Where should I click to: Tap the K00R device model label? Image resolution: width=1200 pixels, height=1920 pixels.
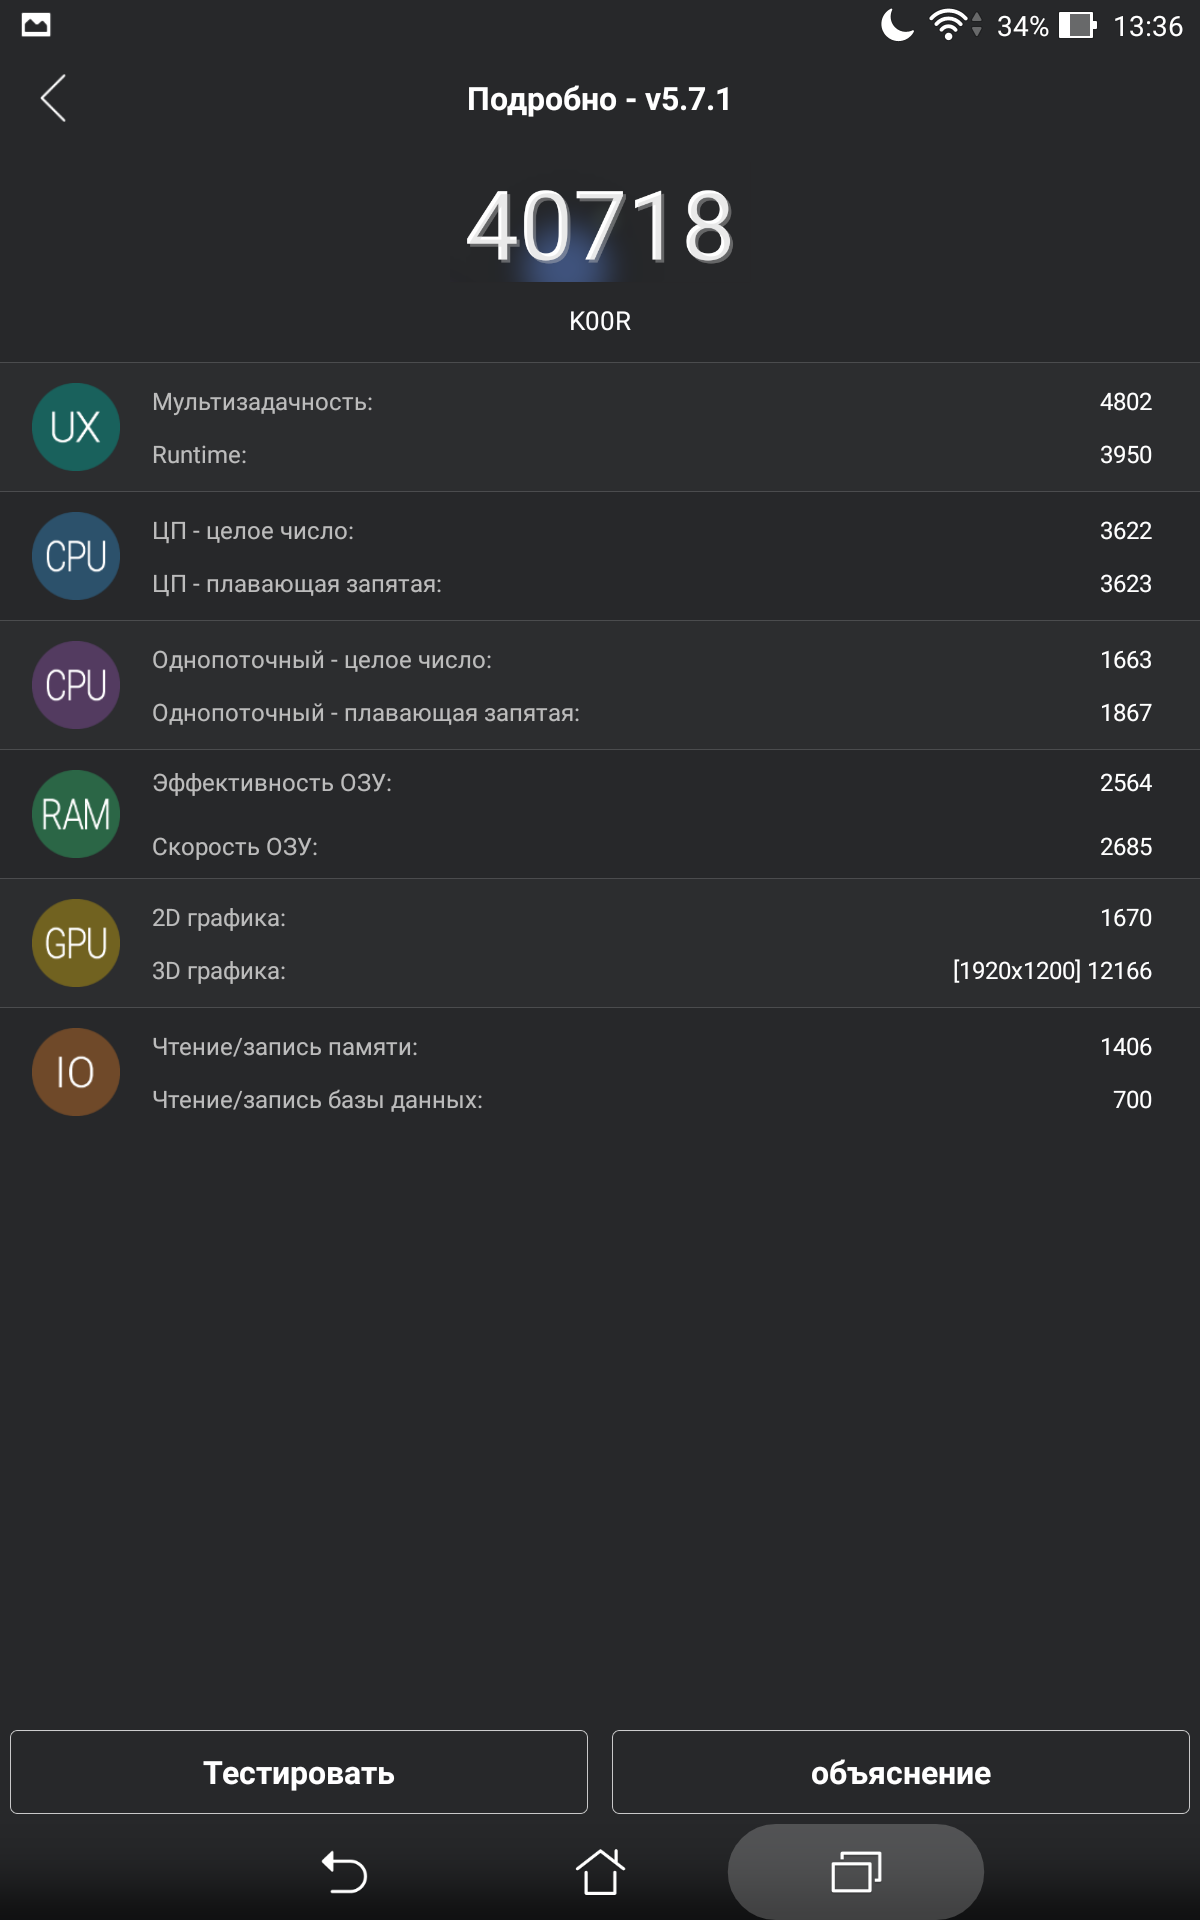click(600, 321)
